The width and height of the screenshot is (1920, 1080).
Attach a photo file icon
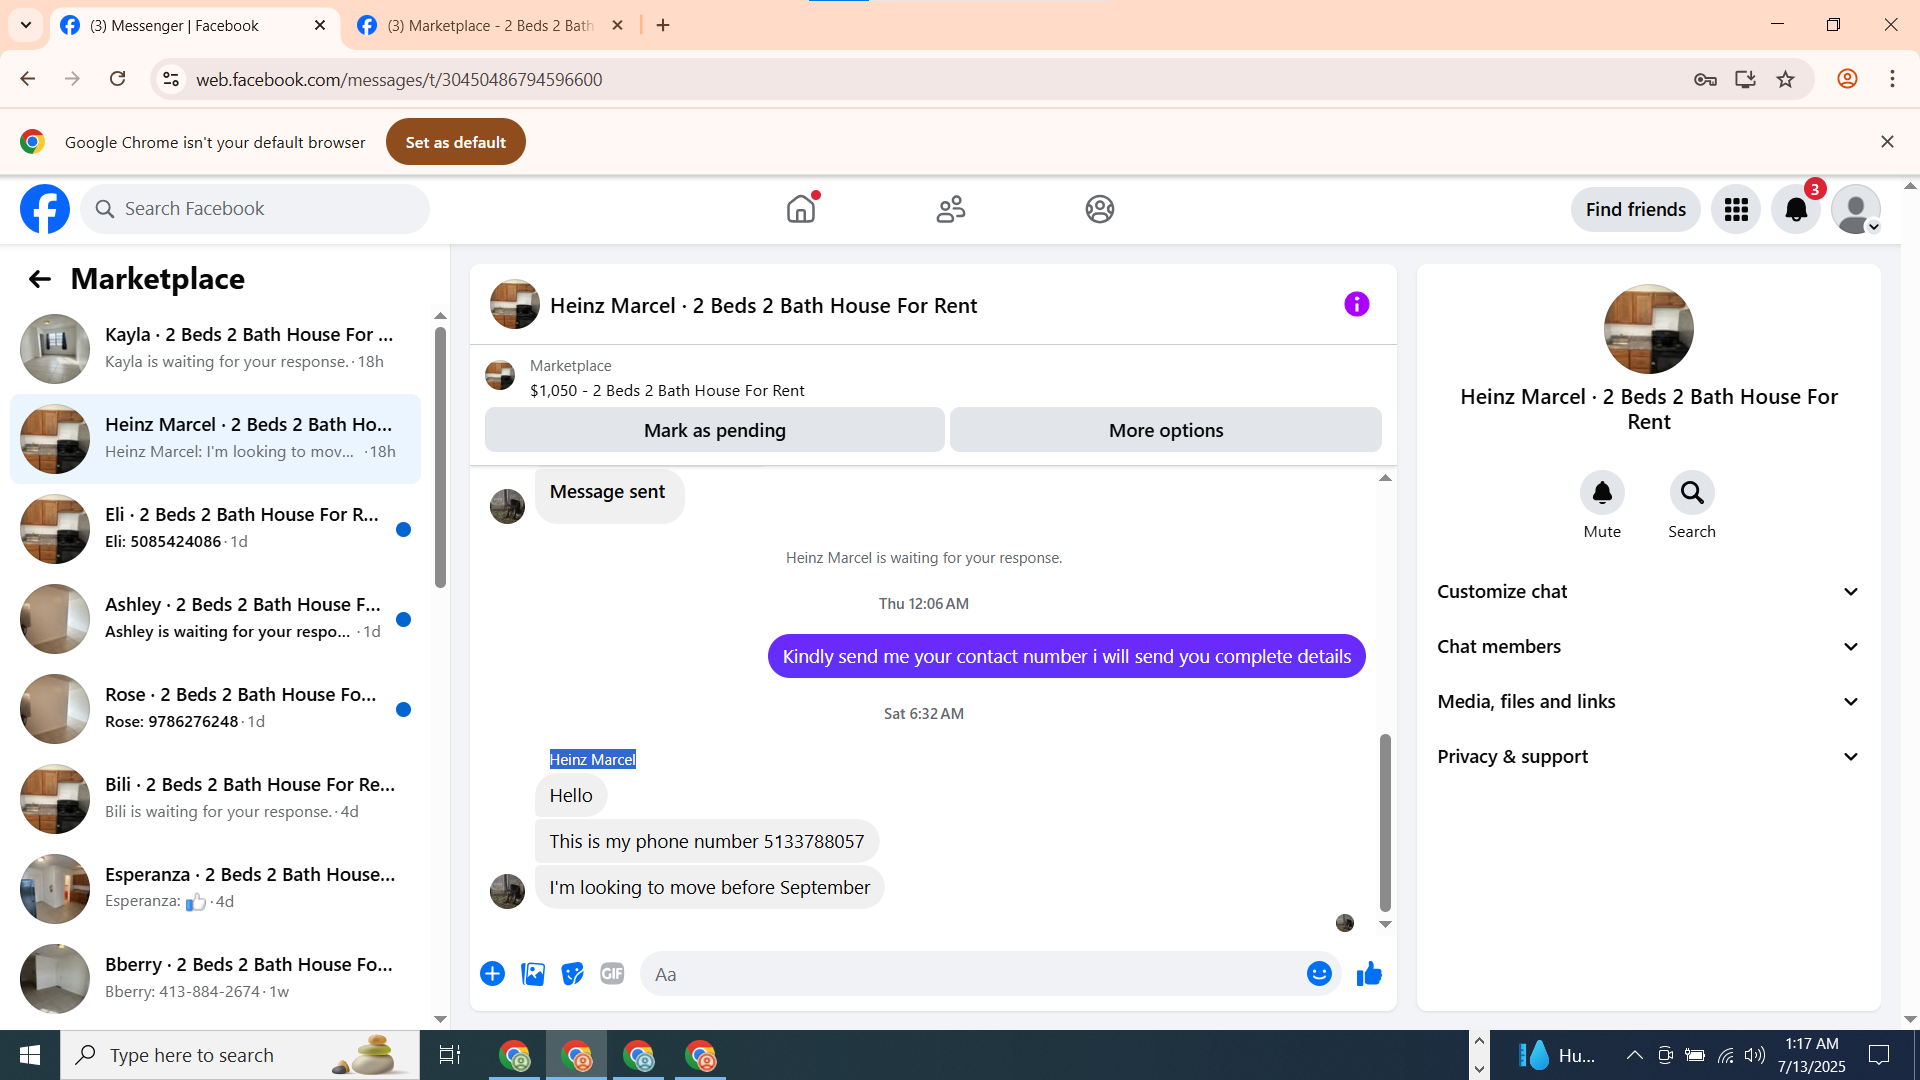533,973
